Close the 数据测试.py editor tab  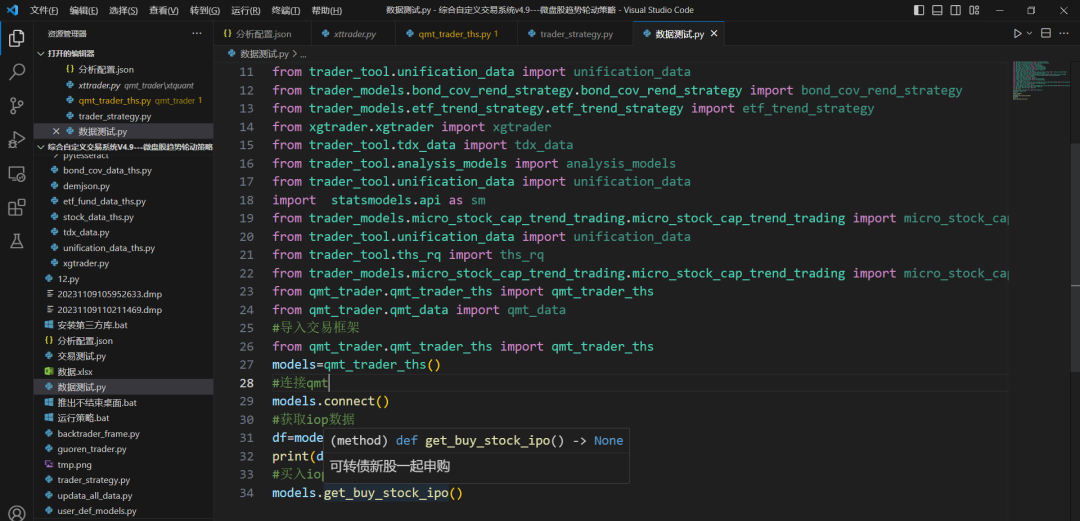click(x=714, y=34)
